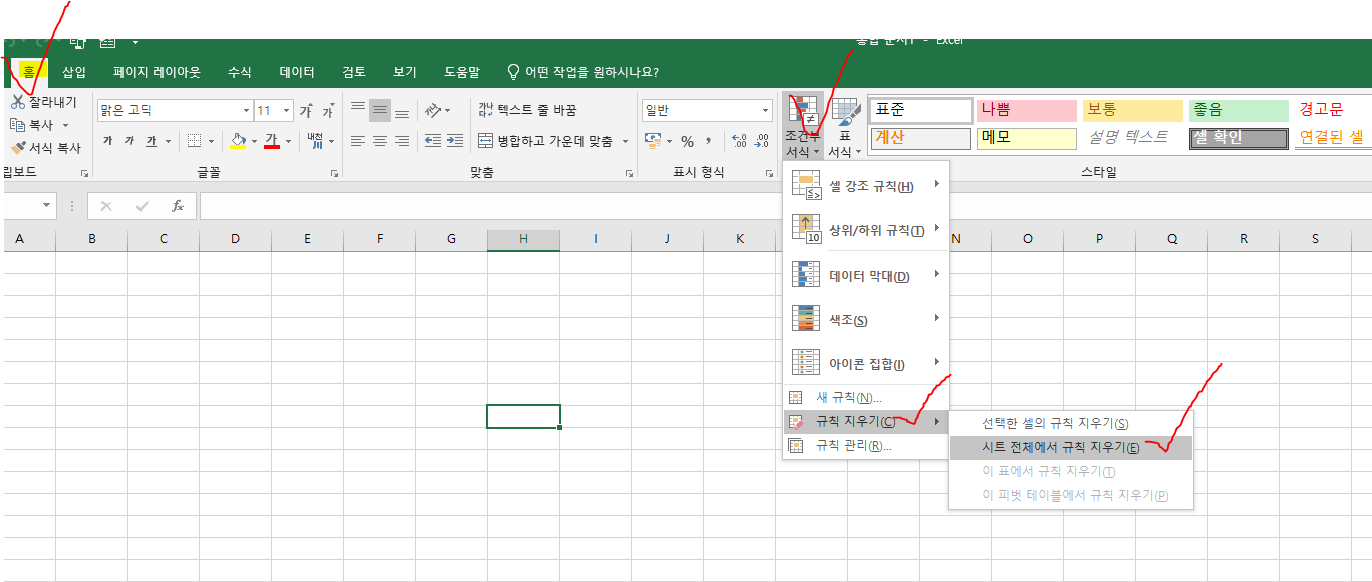Click the comma style icon
The image size is (1372, 582).
pos(709,141)
